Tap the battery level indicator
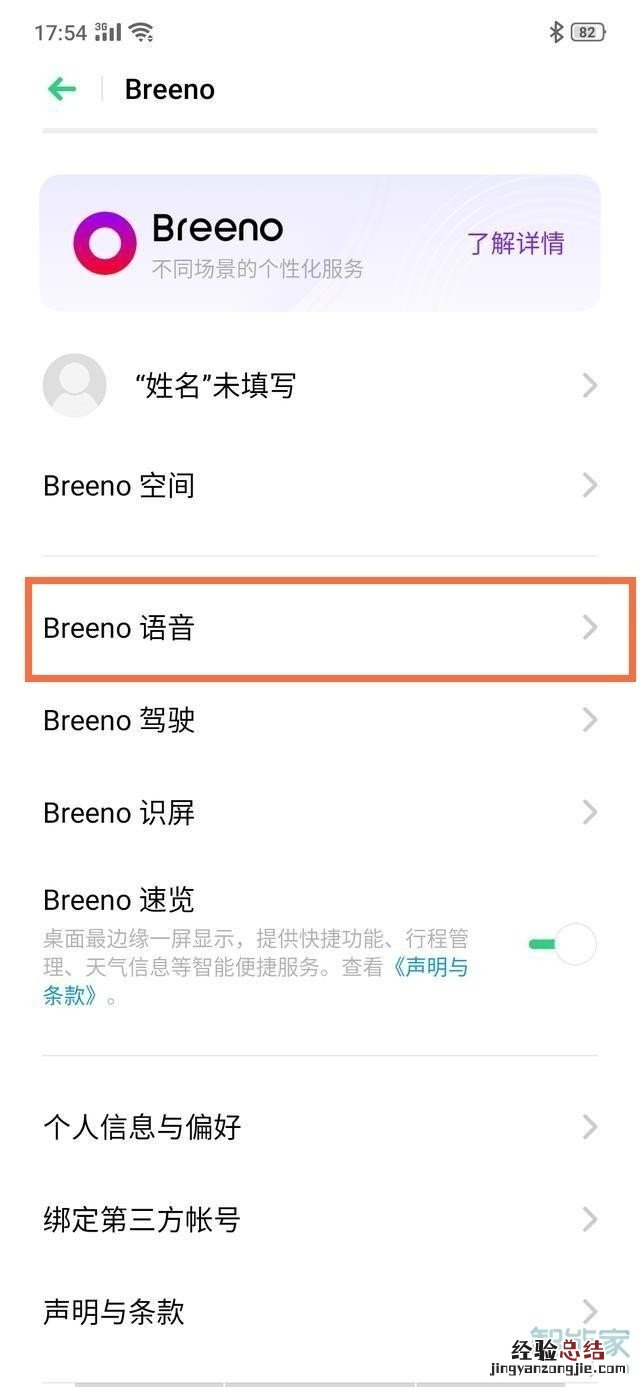 click(587, 32)
